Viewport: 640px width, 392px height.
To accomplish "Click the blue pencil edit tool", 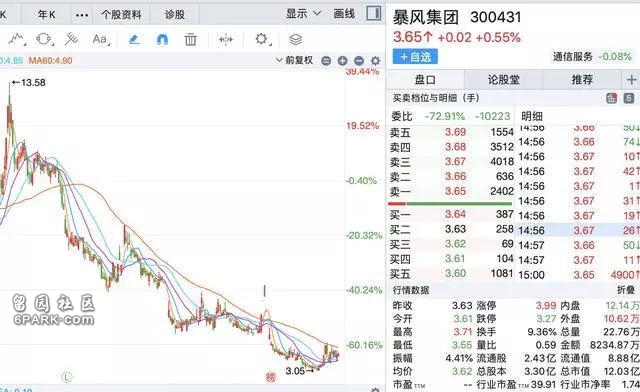I will tap(134, 40).
